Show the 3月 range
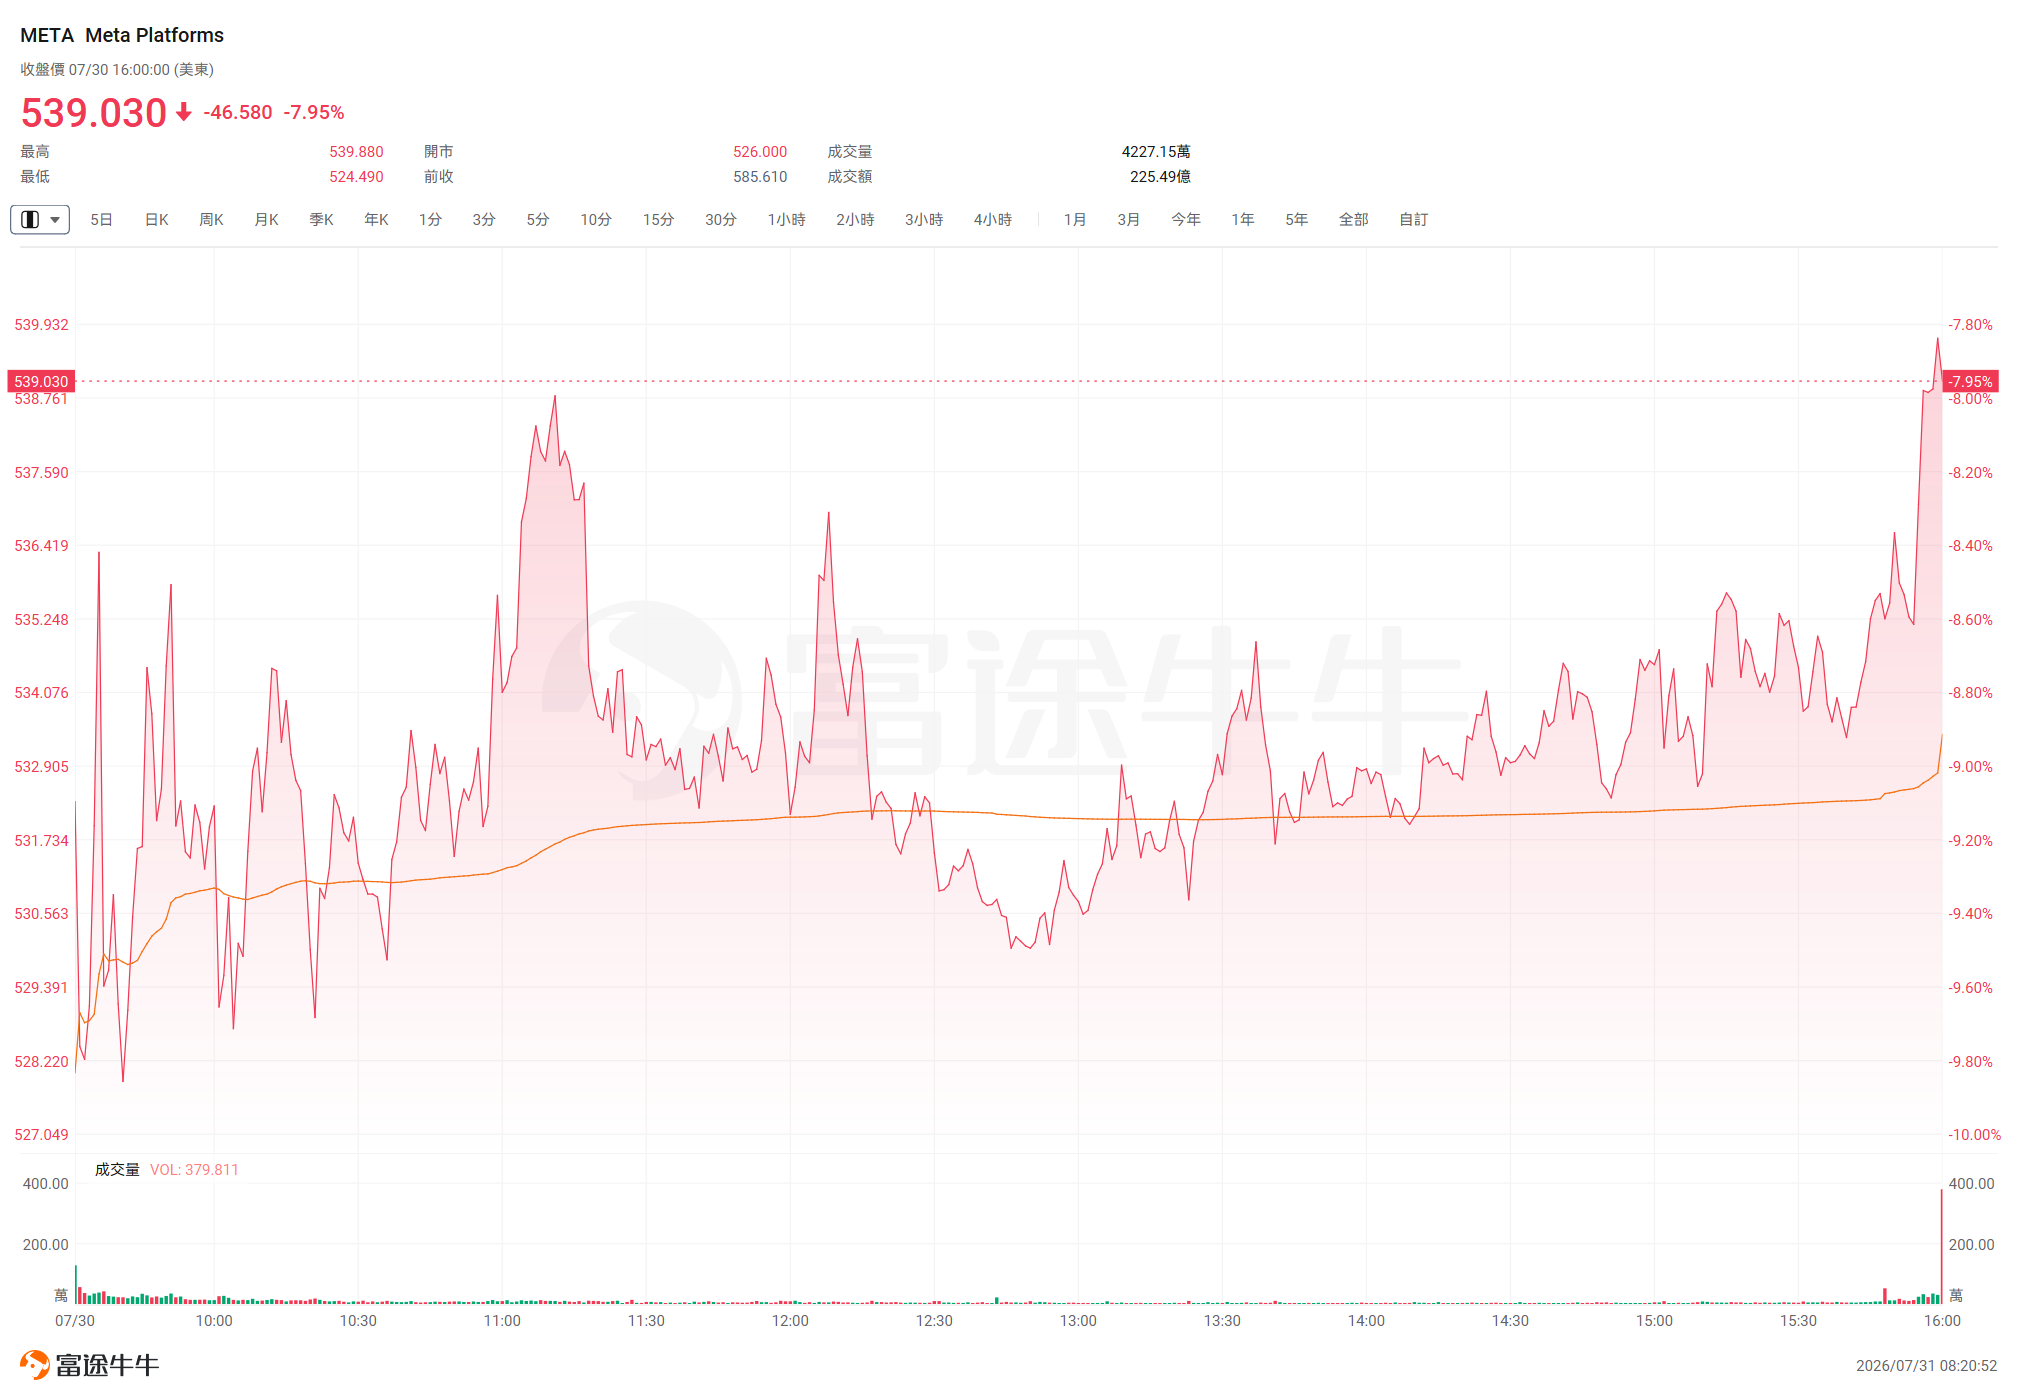This screenshot has width=2018, height=1399. click(1129, 219)
